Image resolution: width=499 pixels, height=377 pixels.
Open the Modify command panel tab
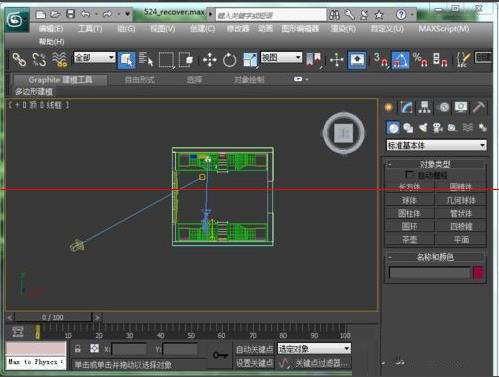point(406,107)
